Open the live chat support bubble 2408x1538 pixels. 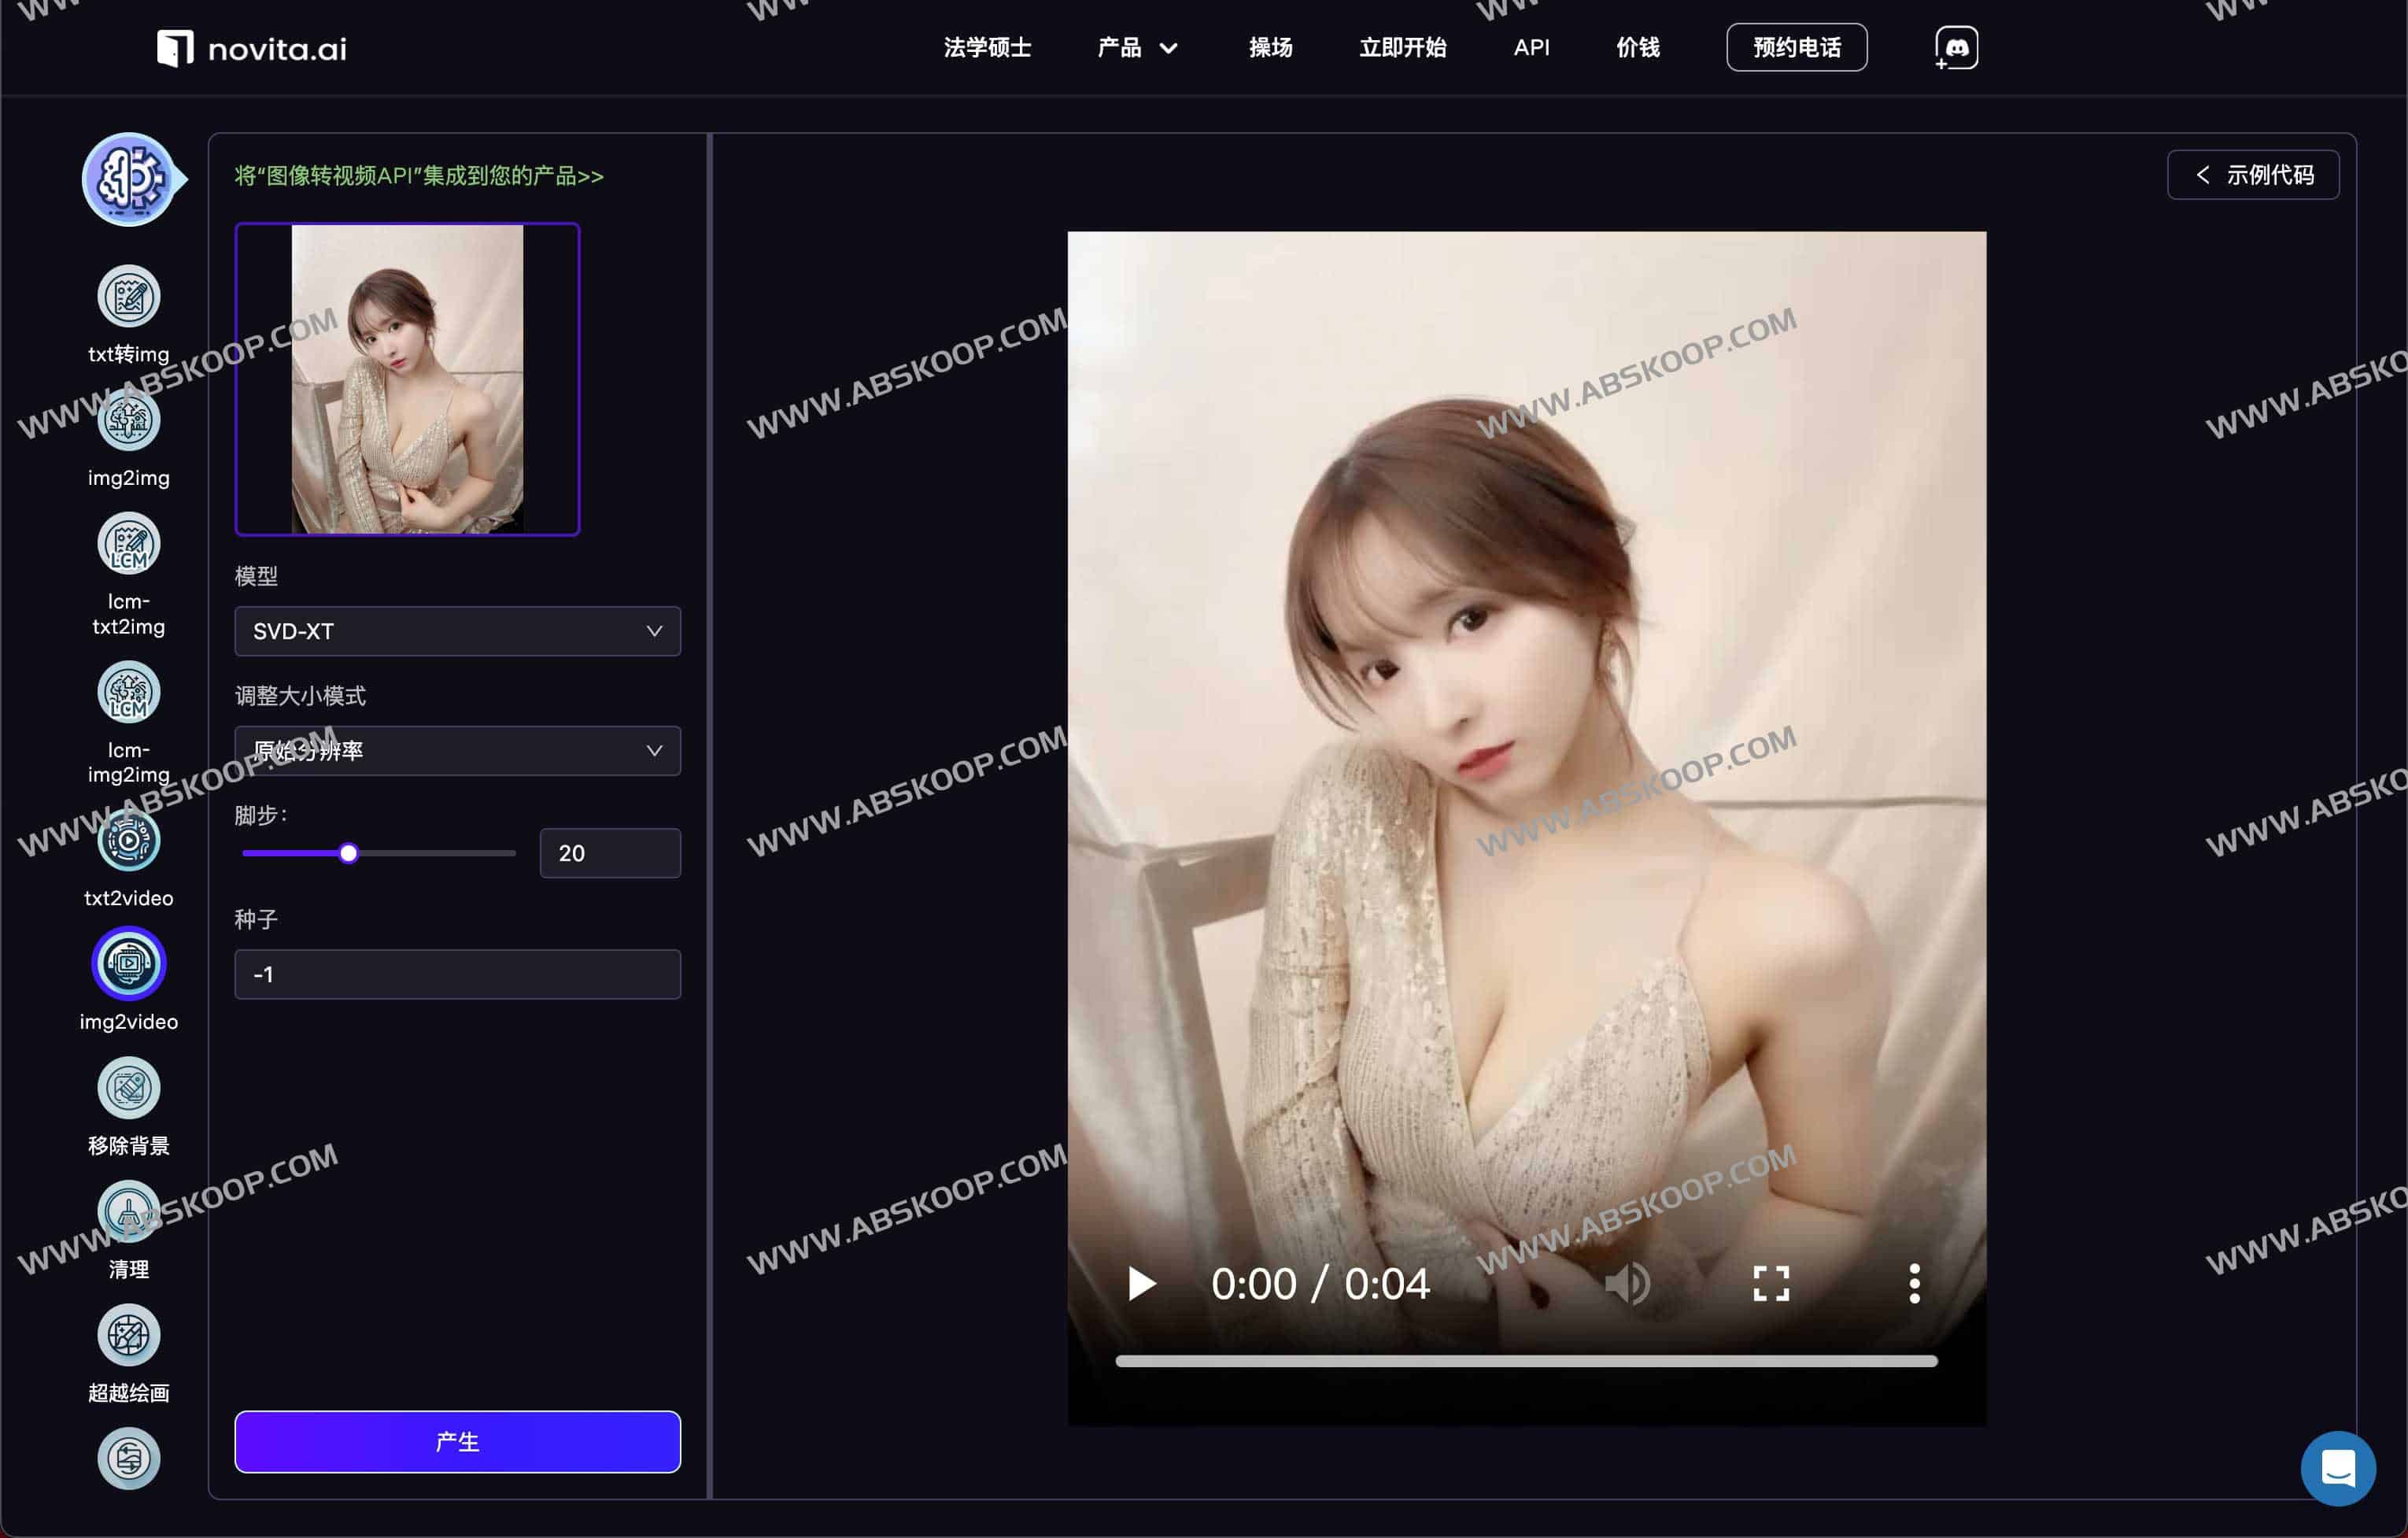[x=2337, y=1468]
